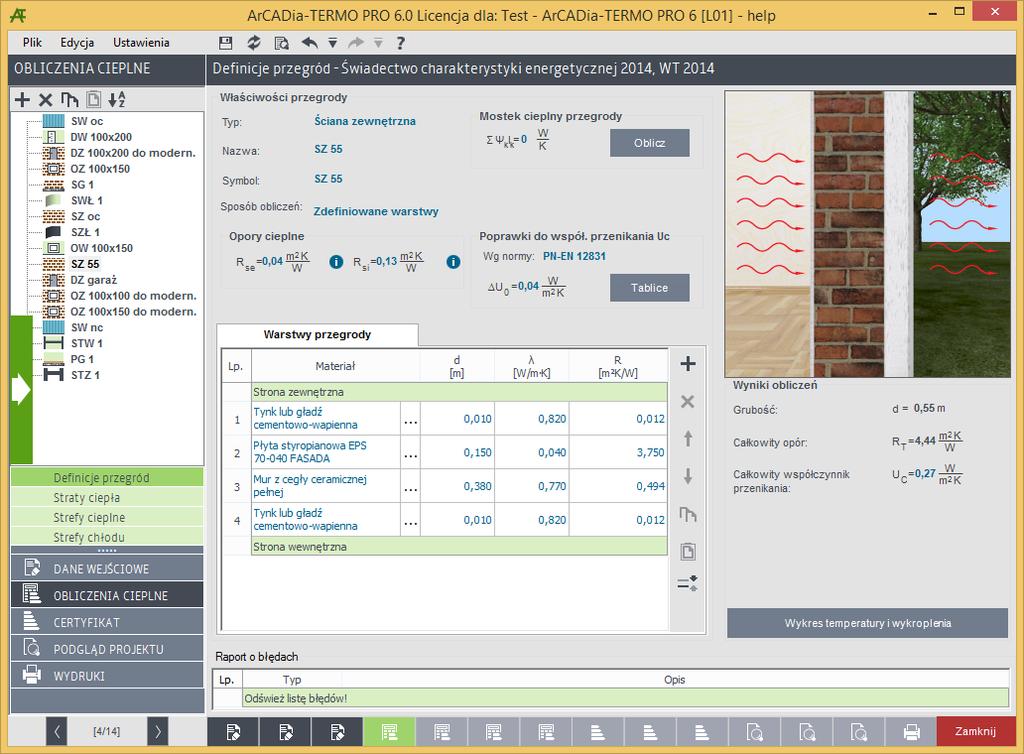
Task: Open the undo history dropdown arrow
Action: [332, 43]
